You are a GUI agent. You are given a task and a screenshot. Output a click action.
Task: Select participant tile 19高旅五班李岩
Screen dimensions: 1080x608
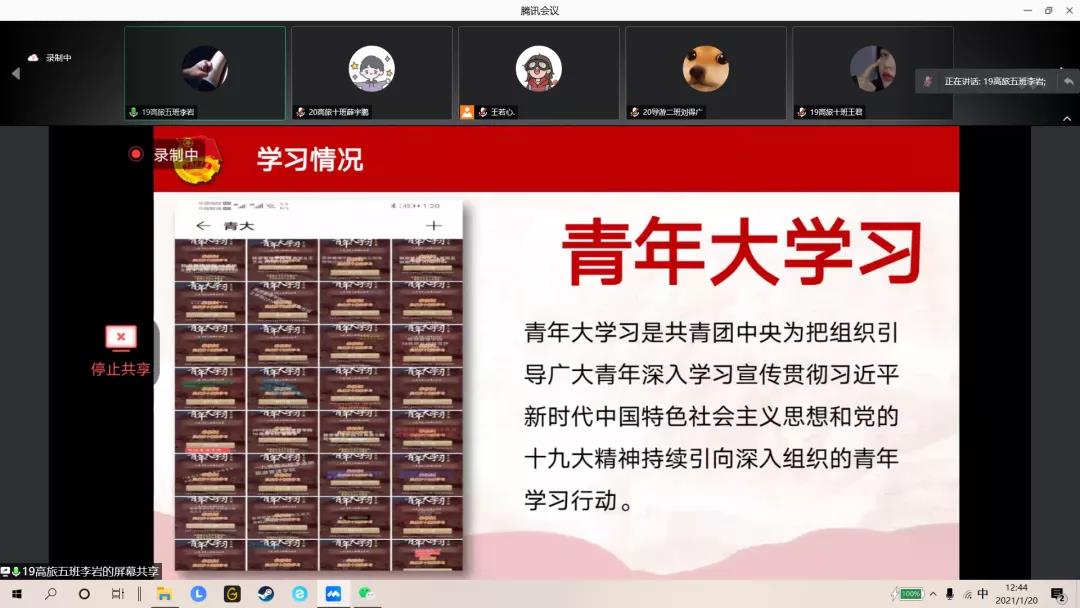[205, 73]
